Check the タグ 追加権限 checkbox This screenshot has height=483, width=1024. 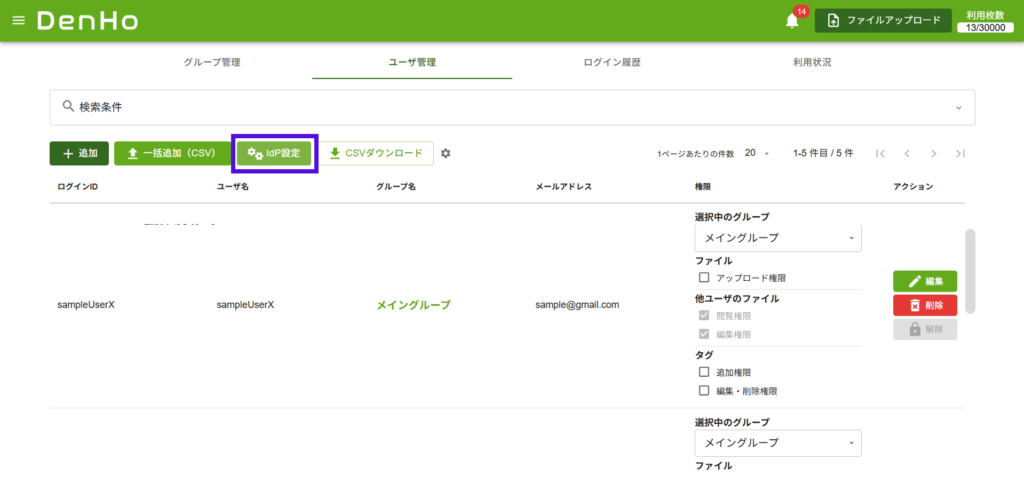(704, 372)
